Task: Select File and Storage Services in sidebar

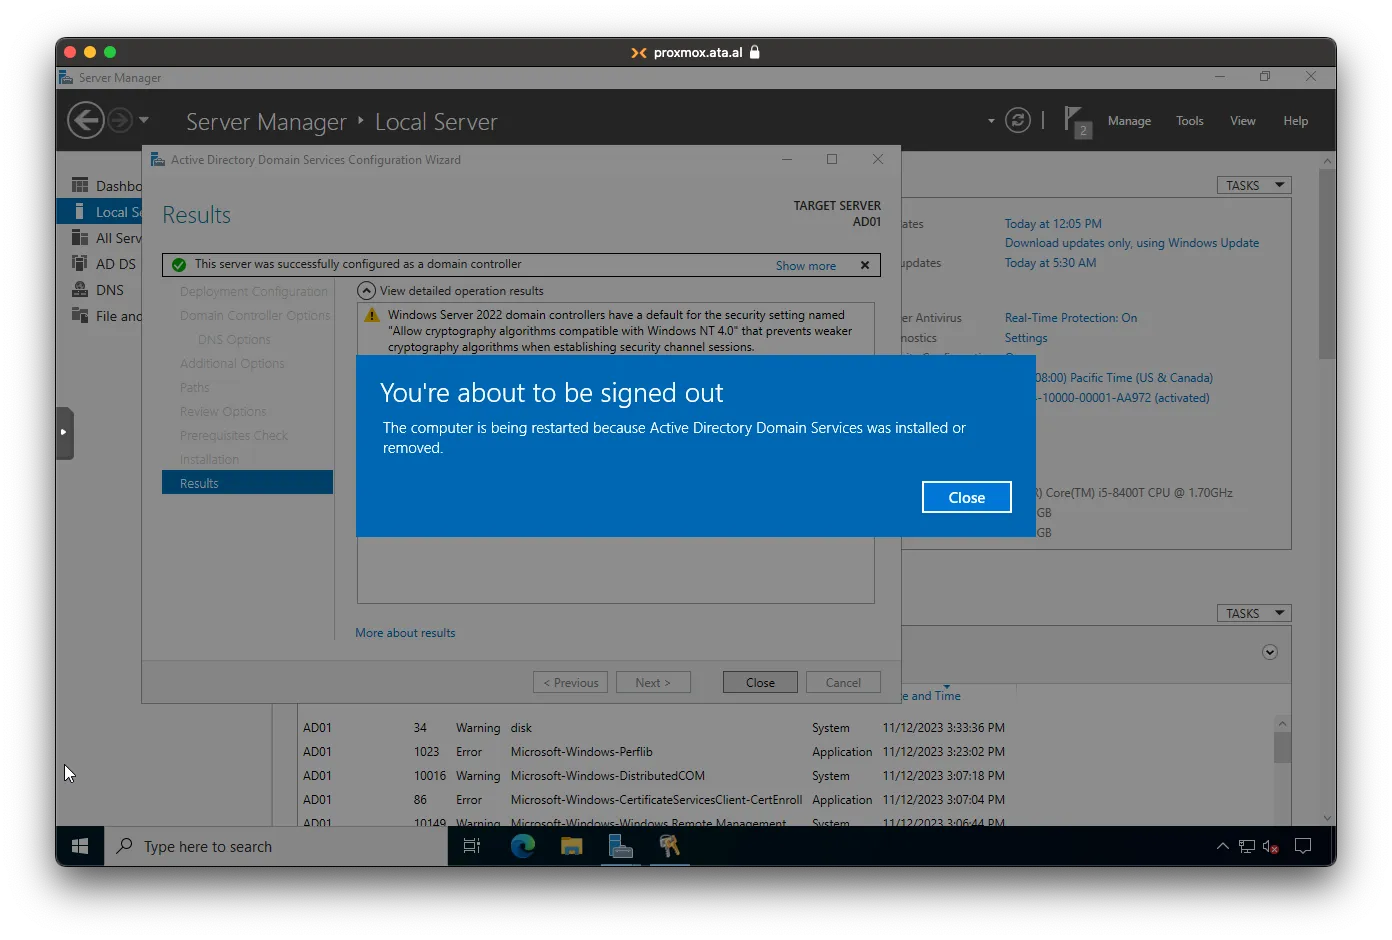Action: click(106, 316)
